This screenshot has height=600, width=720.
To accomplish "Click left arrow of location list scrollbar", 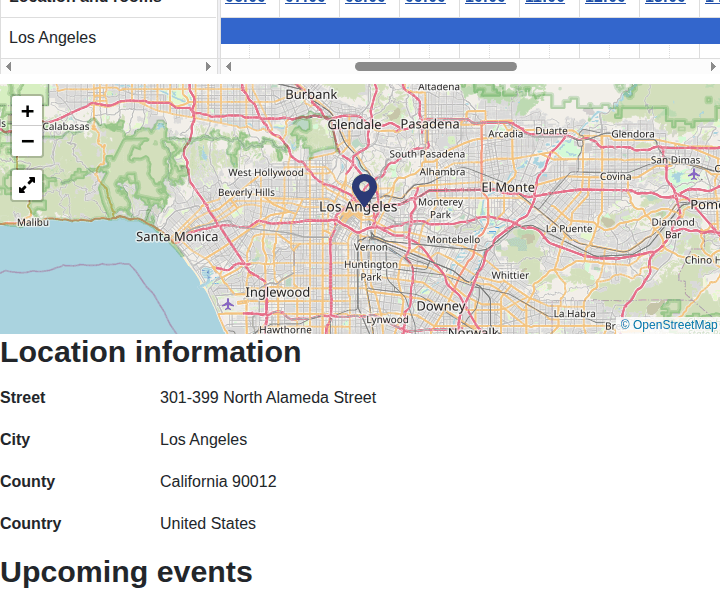I will click(9, 67).
